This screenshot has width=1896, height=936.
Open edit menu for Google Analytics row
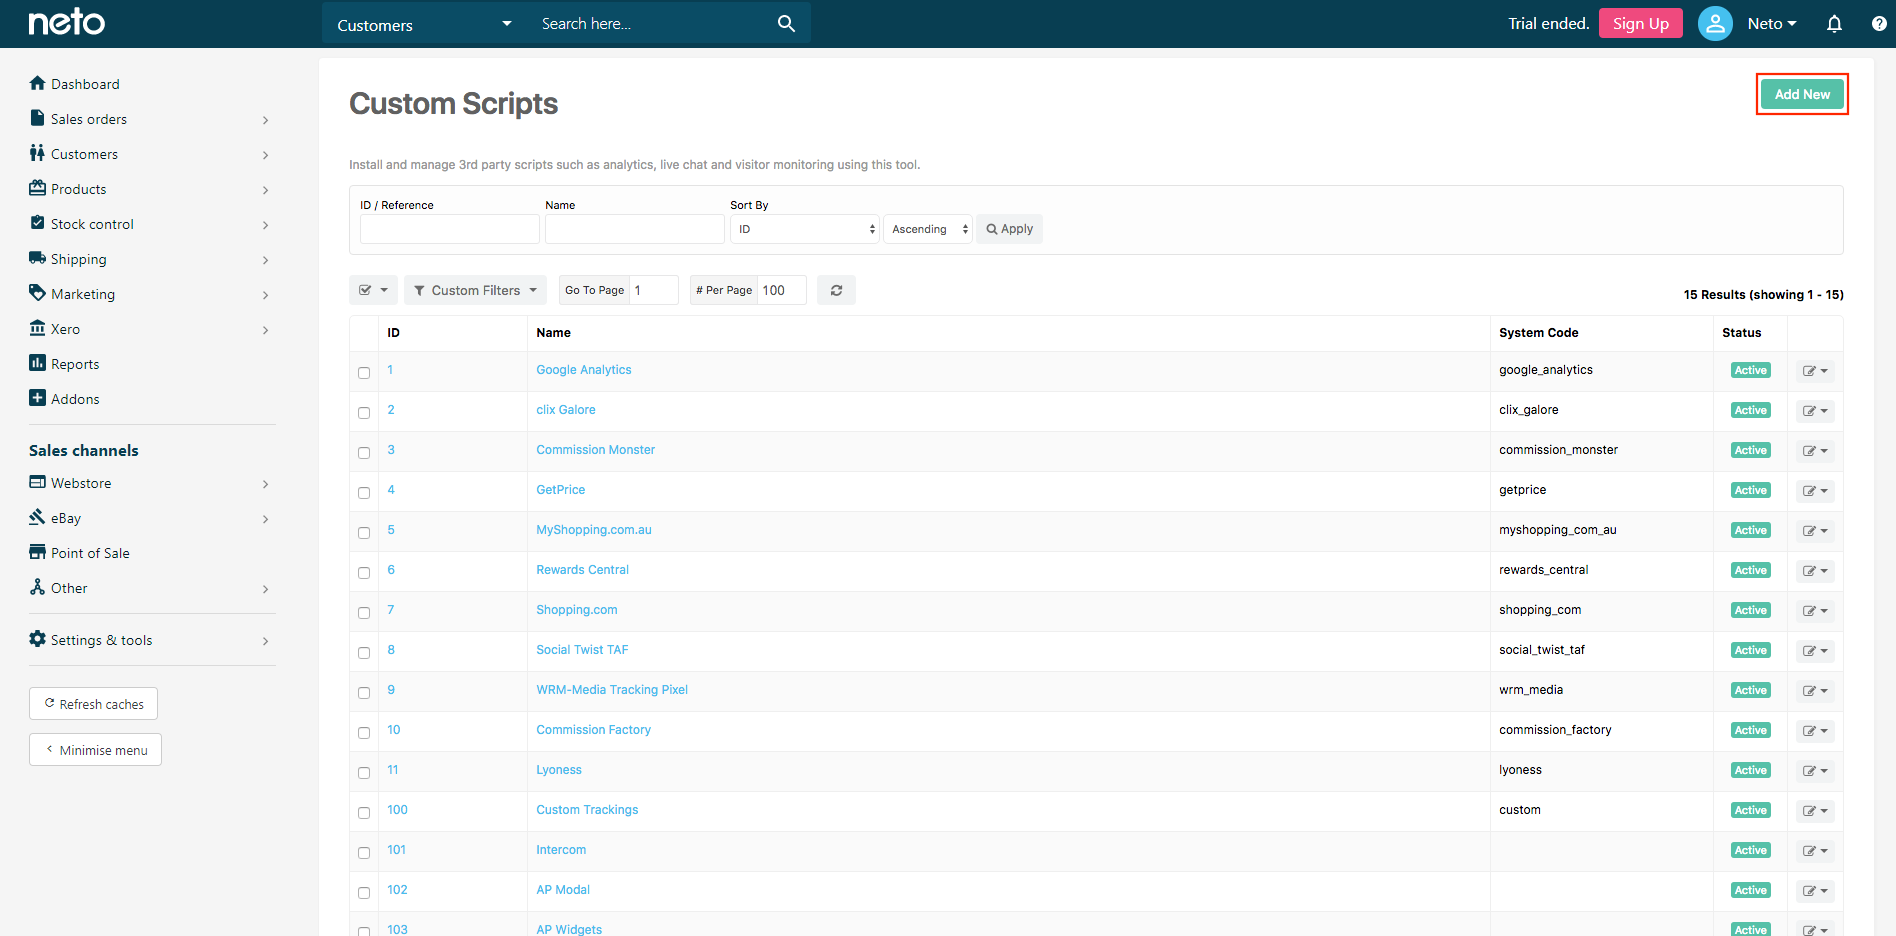pyautogui.click(x=1815, y=371)
